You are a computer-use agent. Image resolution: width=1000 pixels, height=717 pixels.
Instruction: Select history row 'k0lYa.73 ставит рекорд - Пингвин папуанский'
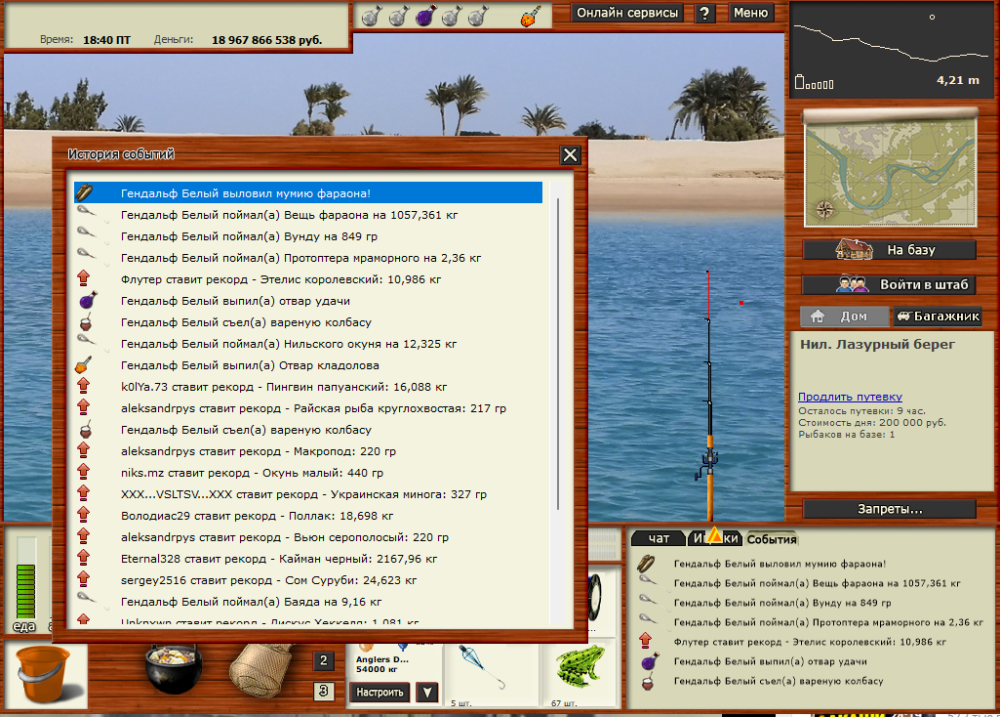point(308,387)
